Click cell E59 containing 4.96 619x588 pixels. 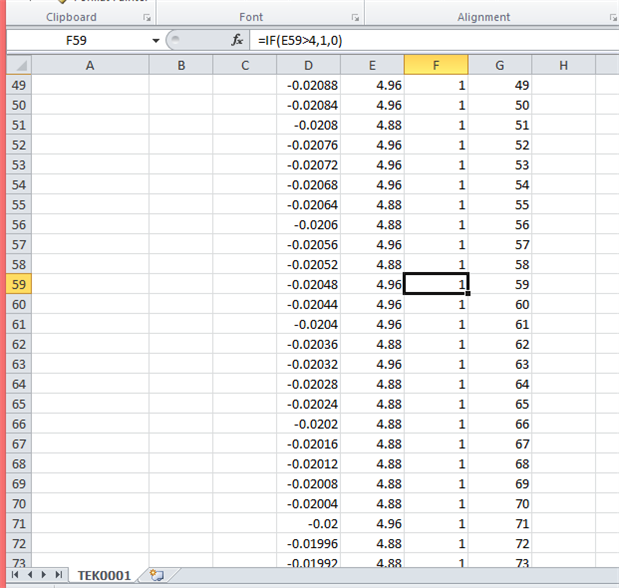pos(372,284)
